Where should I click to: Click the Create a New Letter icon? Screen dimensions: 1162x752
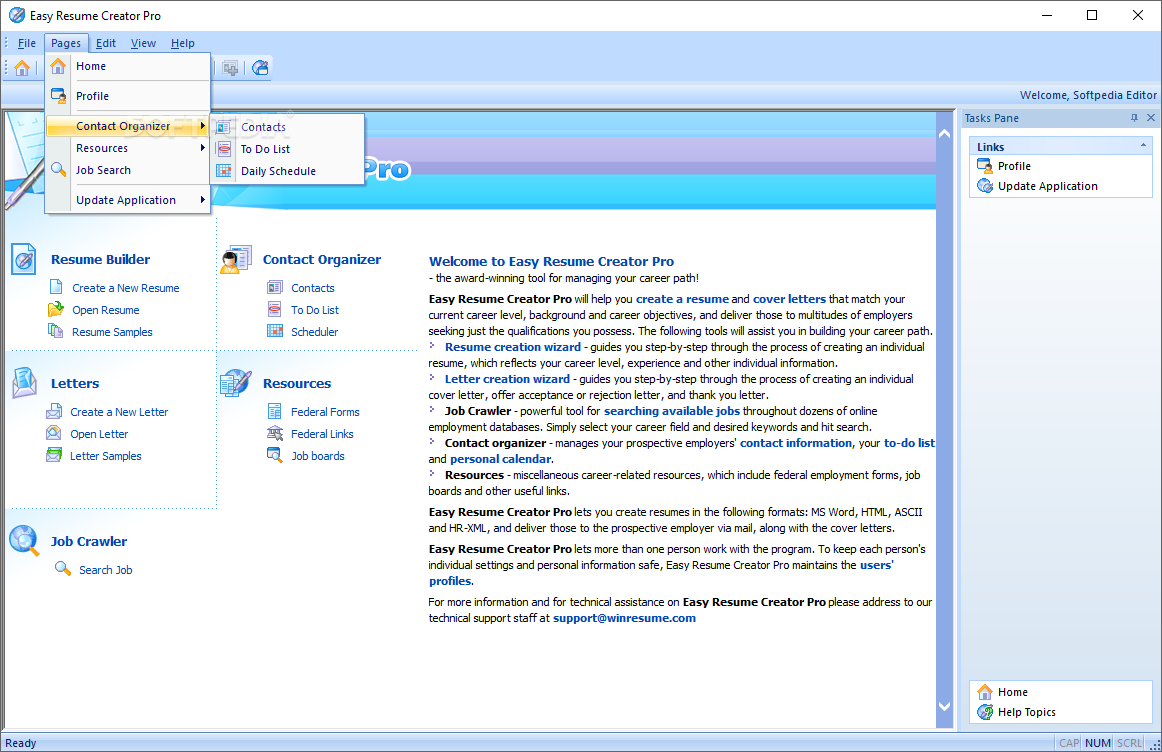(x=54, y=411)
